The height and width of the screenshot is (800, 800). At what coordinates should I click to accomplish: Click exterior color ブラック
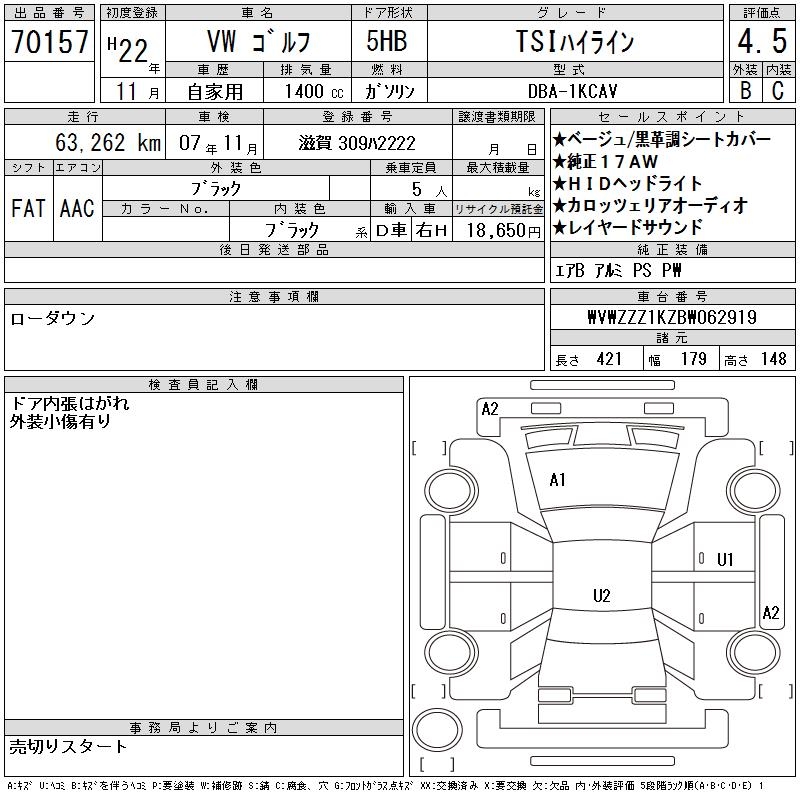216,189
